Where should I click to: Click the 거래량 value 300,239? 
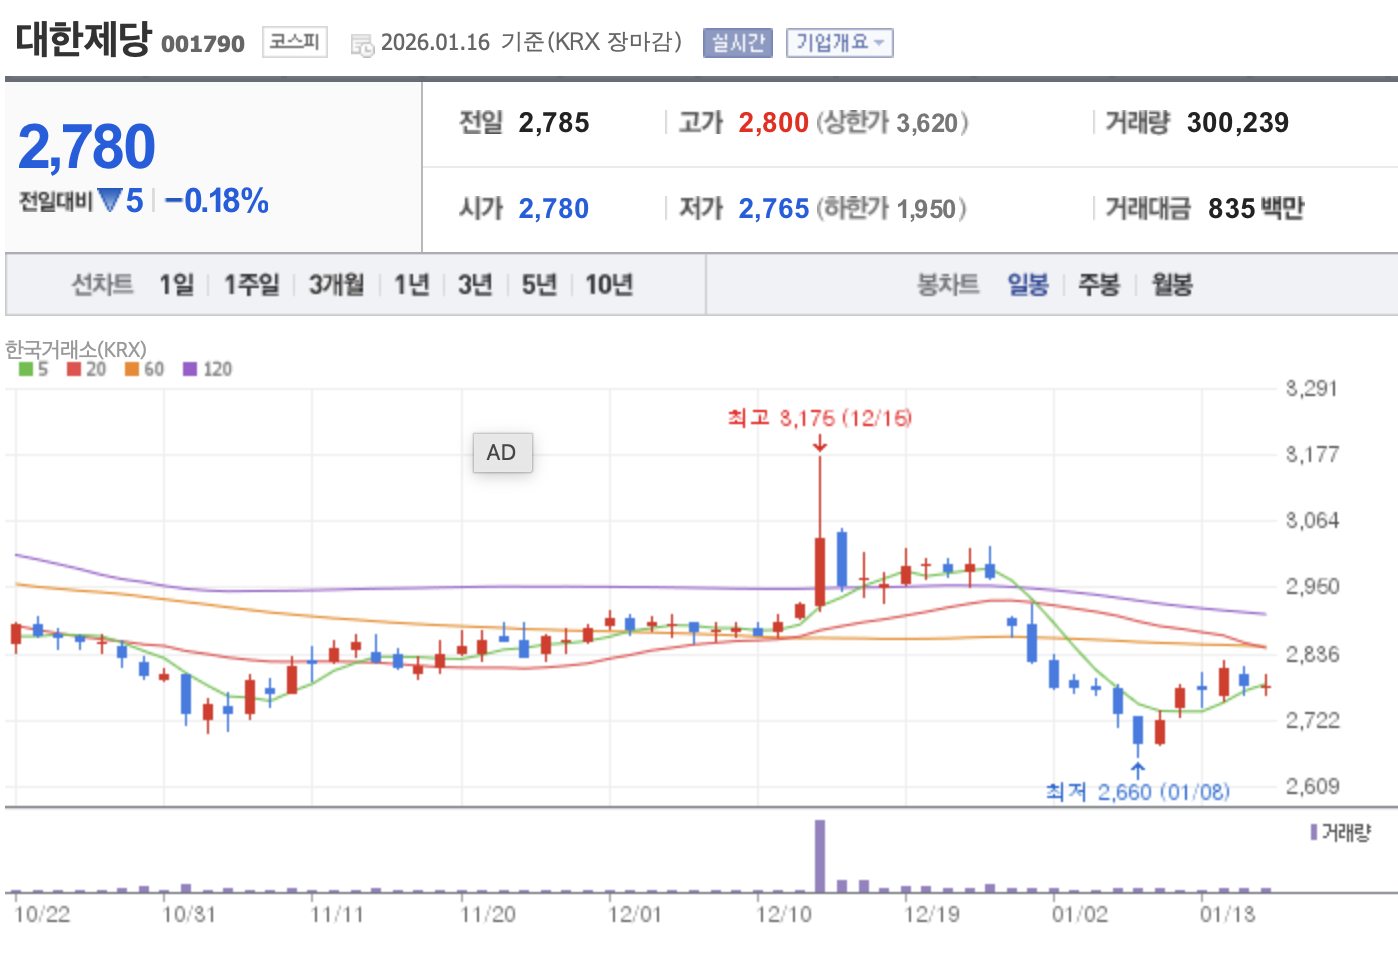point(1238,123)
